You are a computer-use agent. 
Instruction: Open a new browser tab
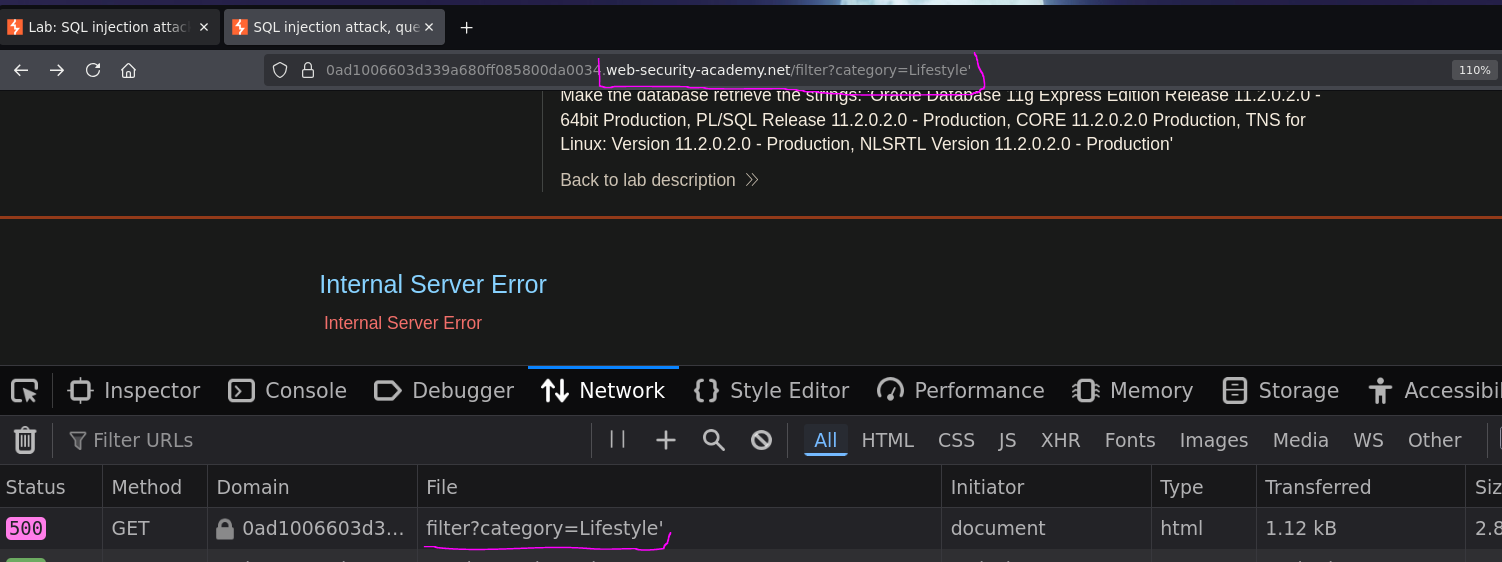pyautogui.click(x=466, y=27)
